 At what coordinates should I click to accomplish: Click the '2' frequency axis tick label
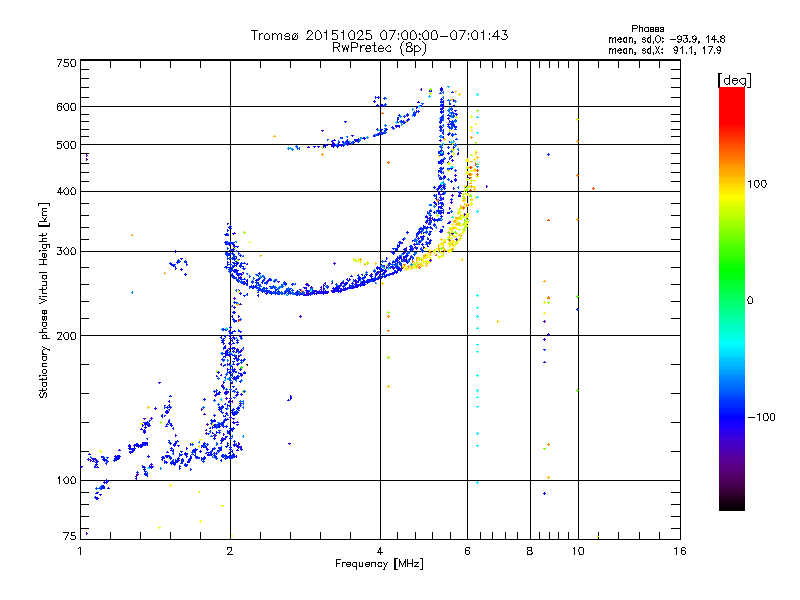[230, 551]
